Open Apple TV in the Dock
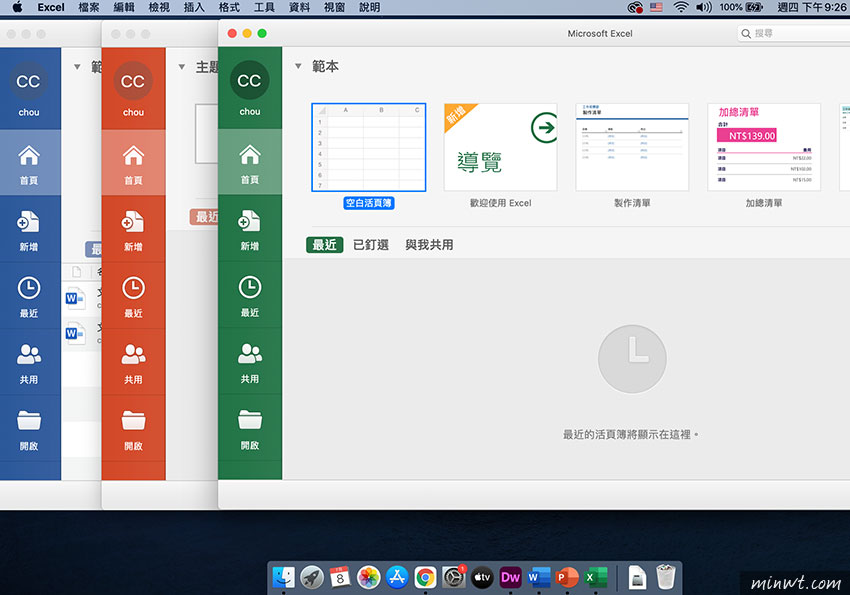Viewport: 850px width, 595px height. [x=482, y=577]
